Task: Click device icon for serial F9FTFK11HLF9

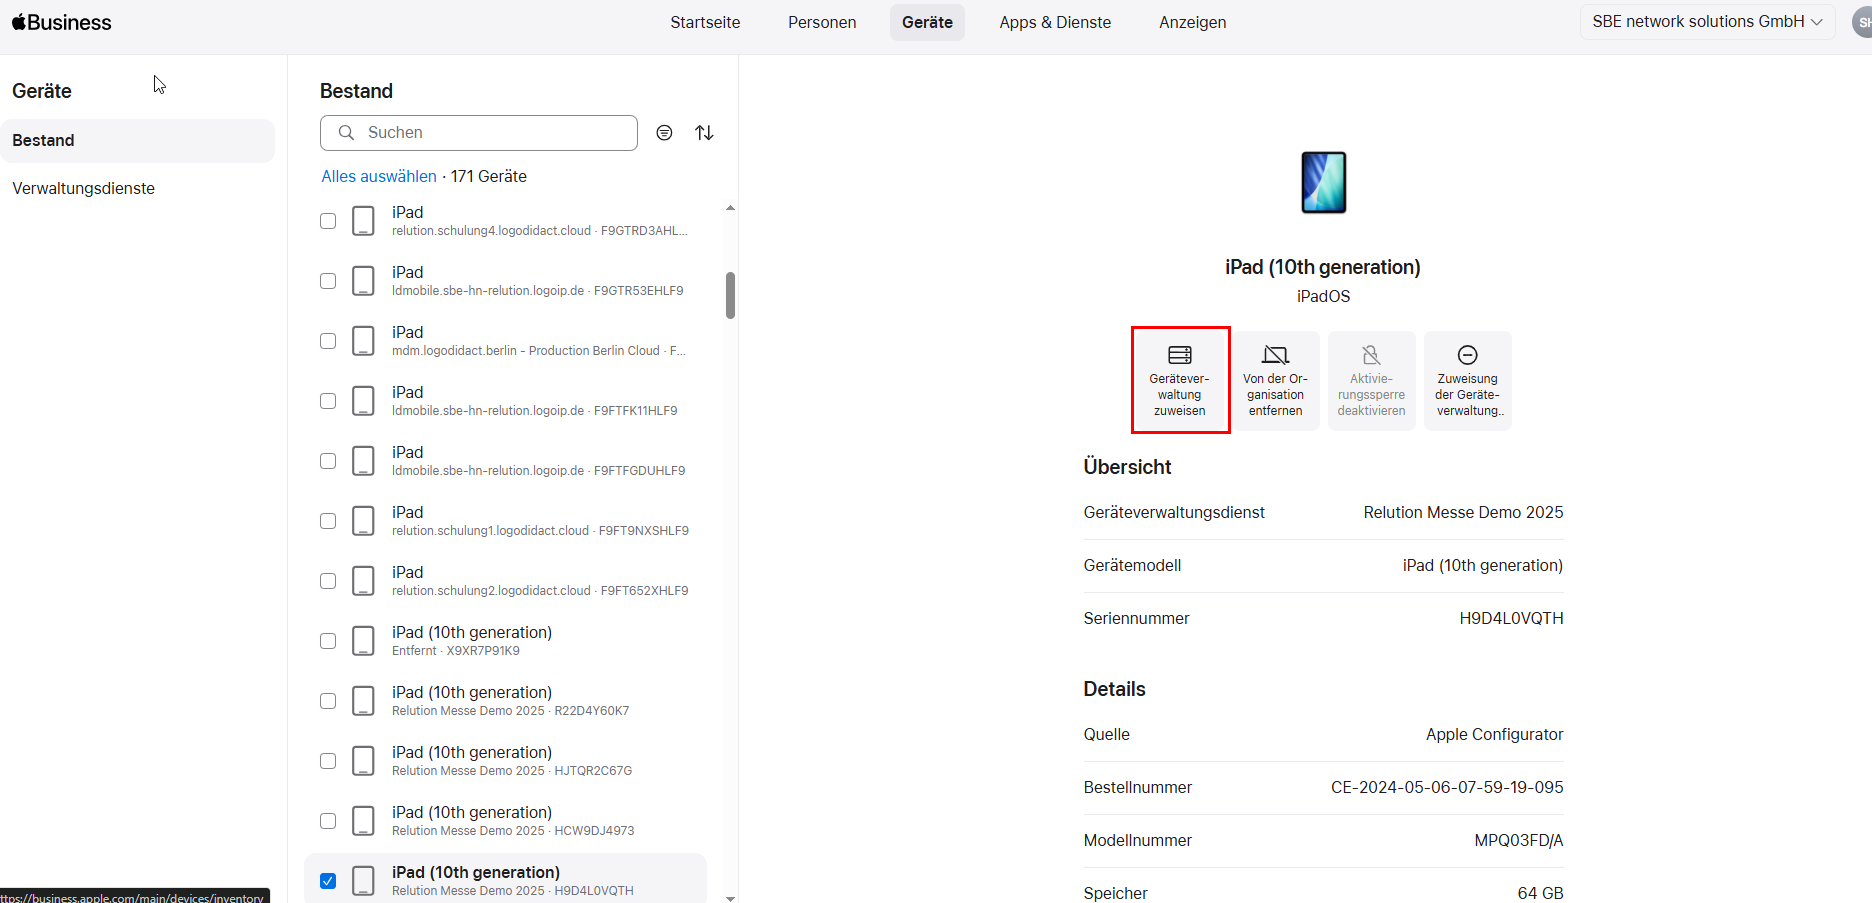Action: pyautogui.click(x=364, y=401)
